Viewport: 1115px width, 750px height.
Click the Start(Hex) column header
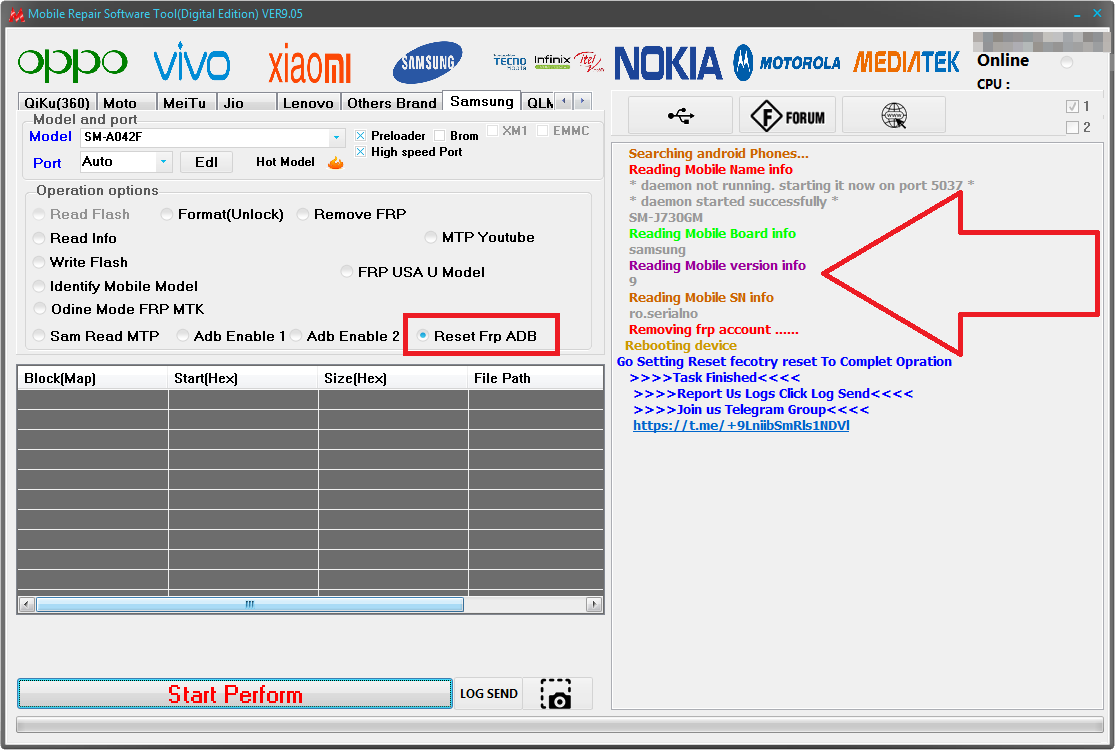242,378
